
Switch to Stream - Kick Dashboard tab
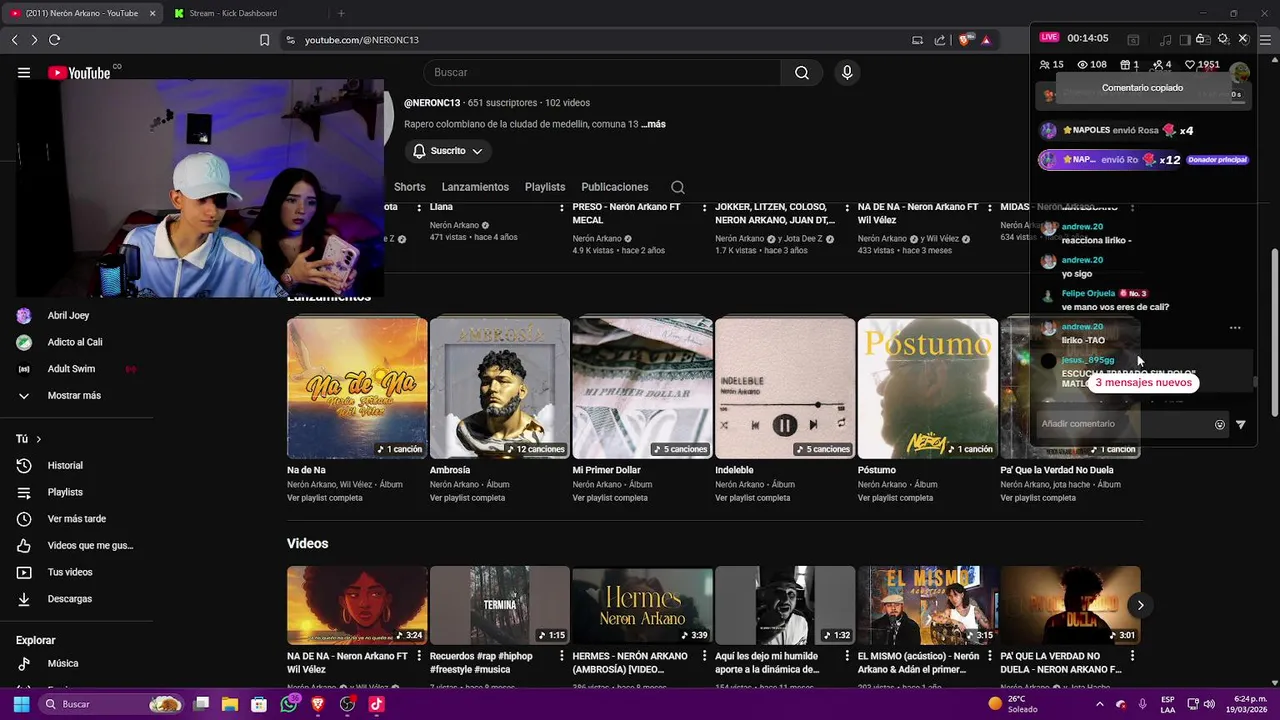point(233,13)
